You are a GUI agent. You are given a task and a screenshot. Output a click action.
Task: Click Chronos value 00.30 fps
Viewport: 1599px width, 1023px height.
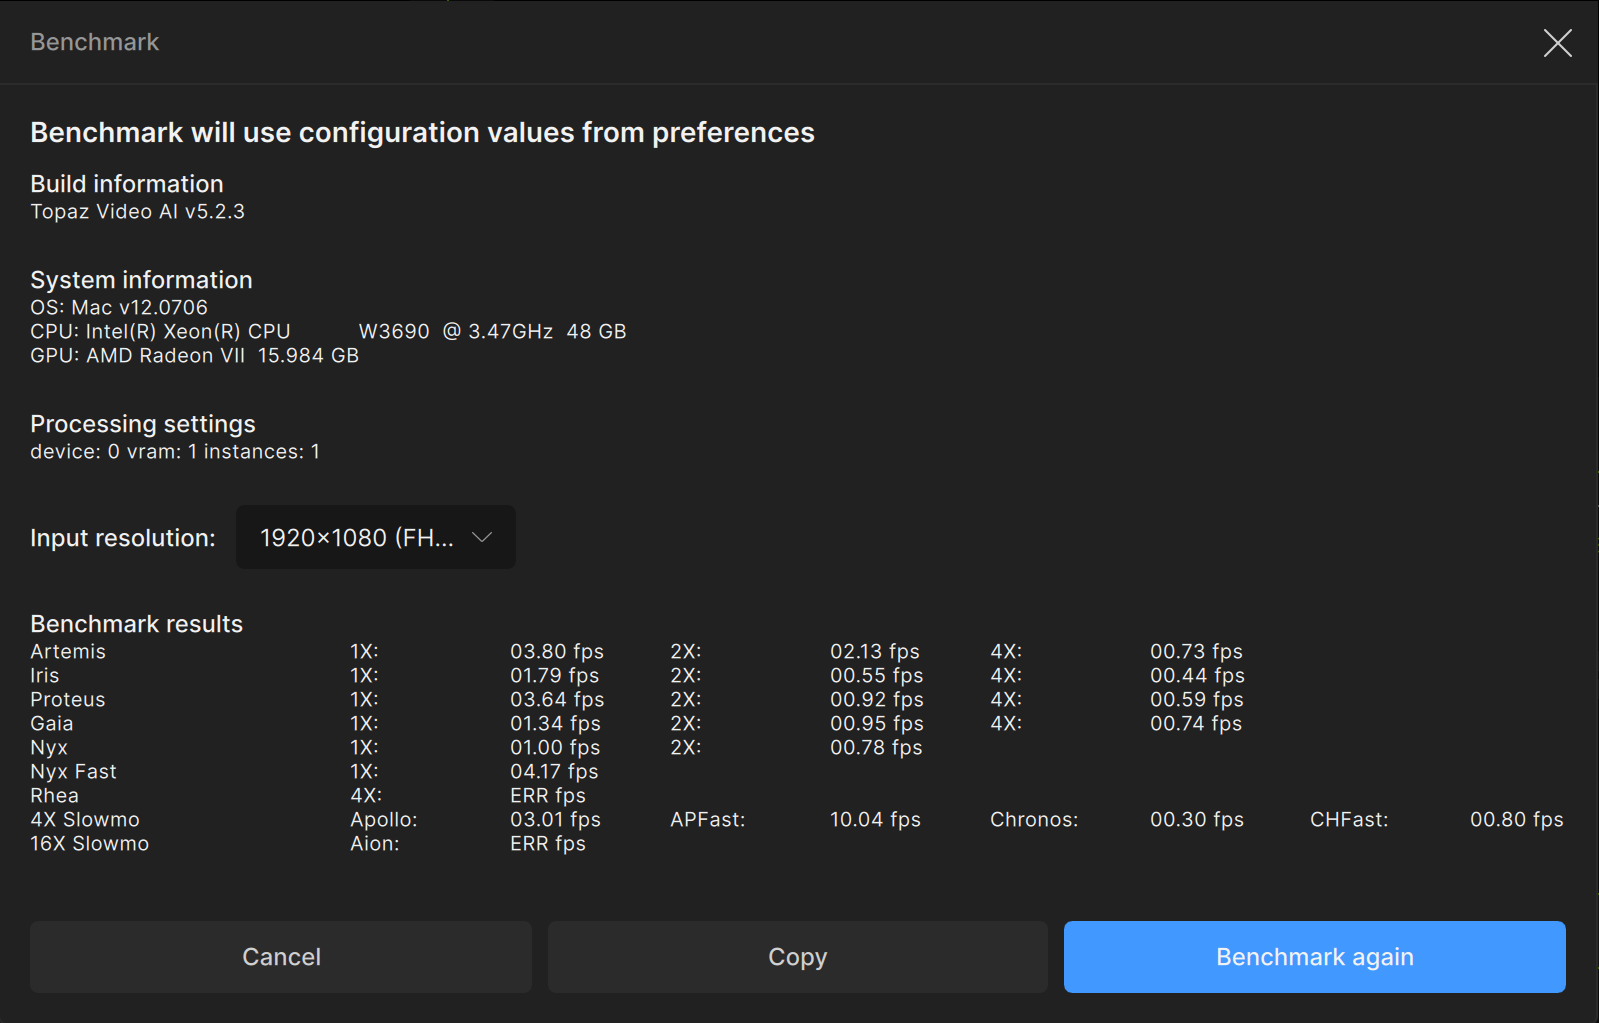(x=1197, y=820)
